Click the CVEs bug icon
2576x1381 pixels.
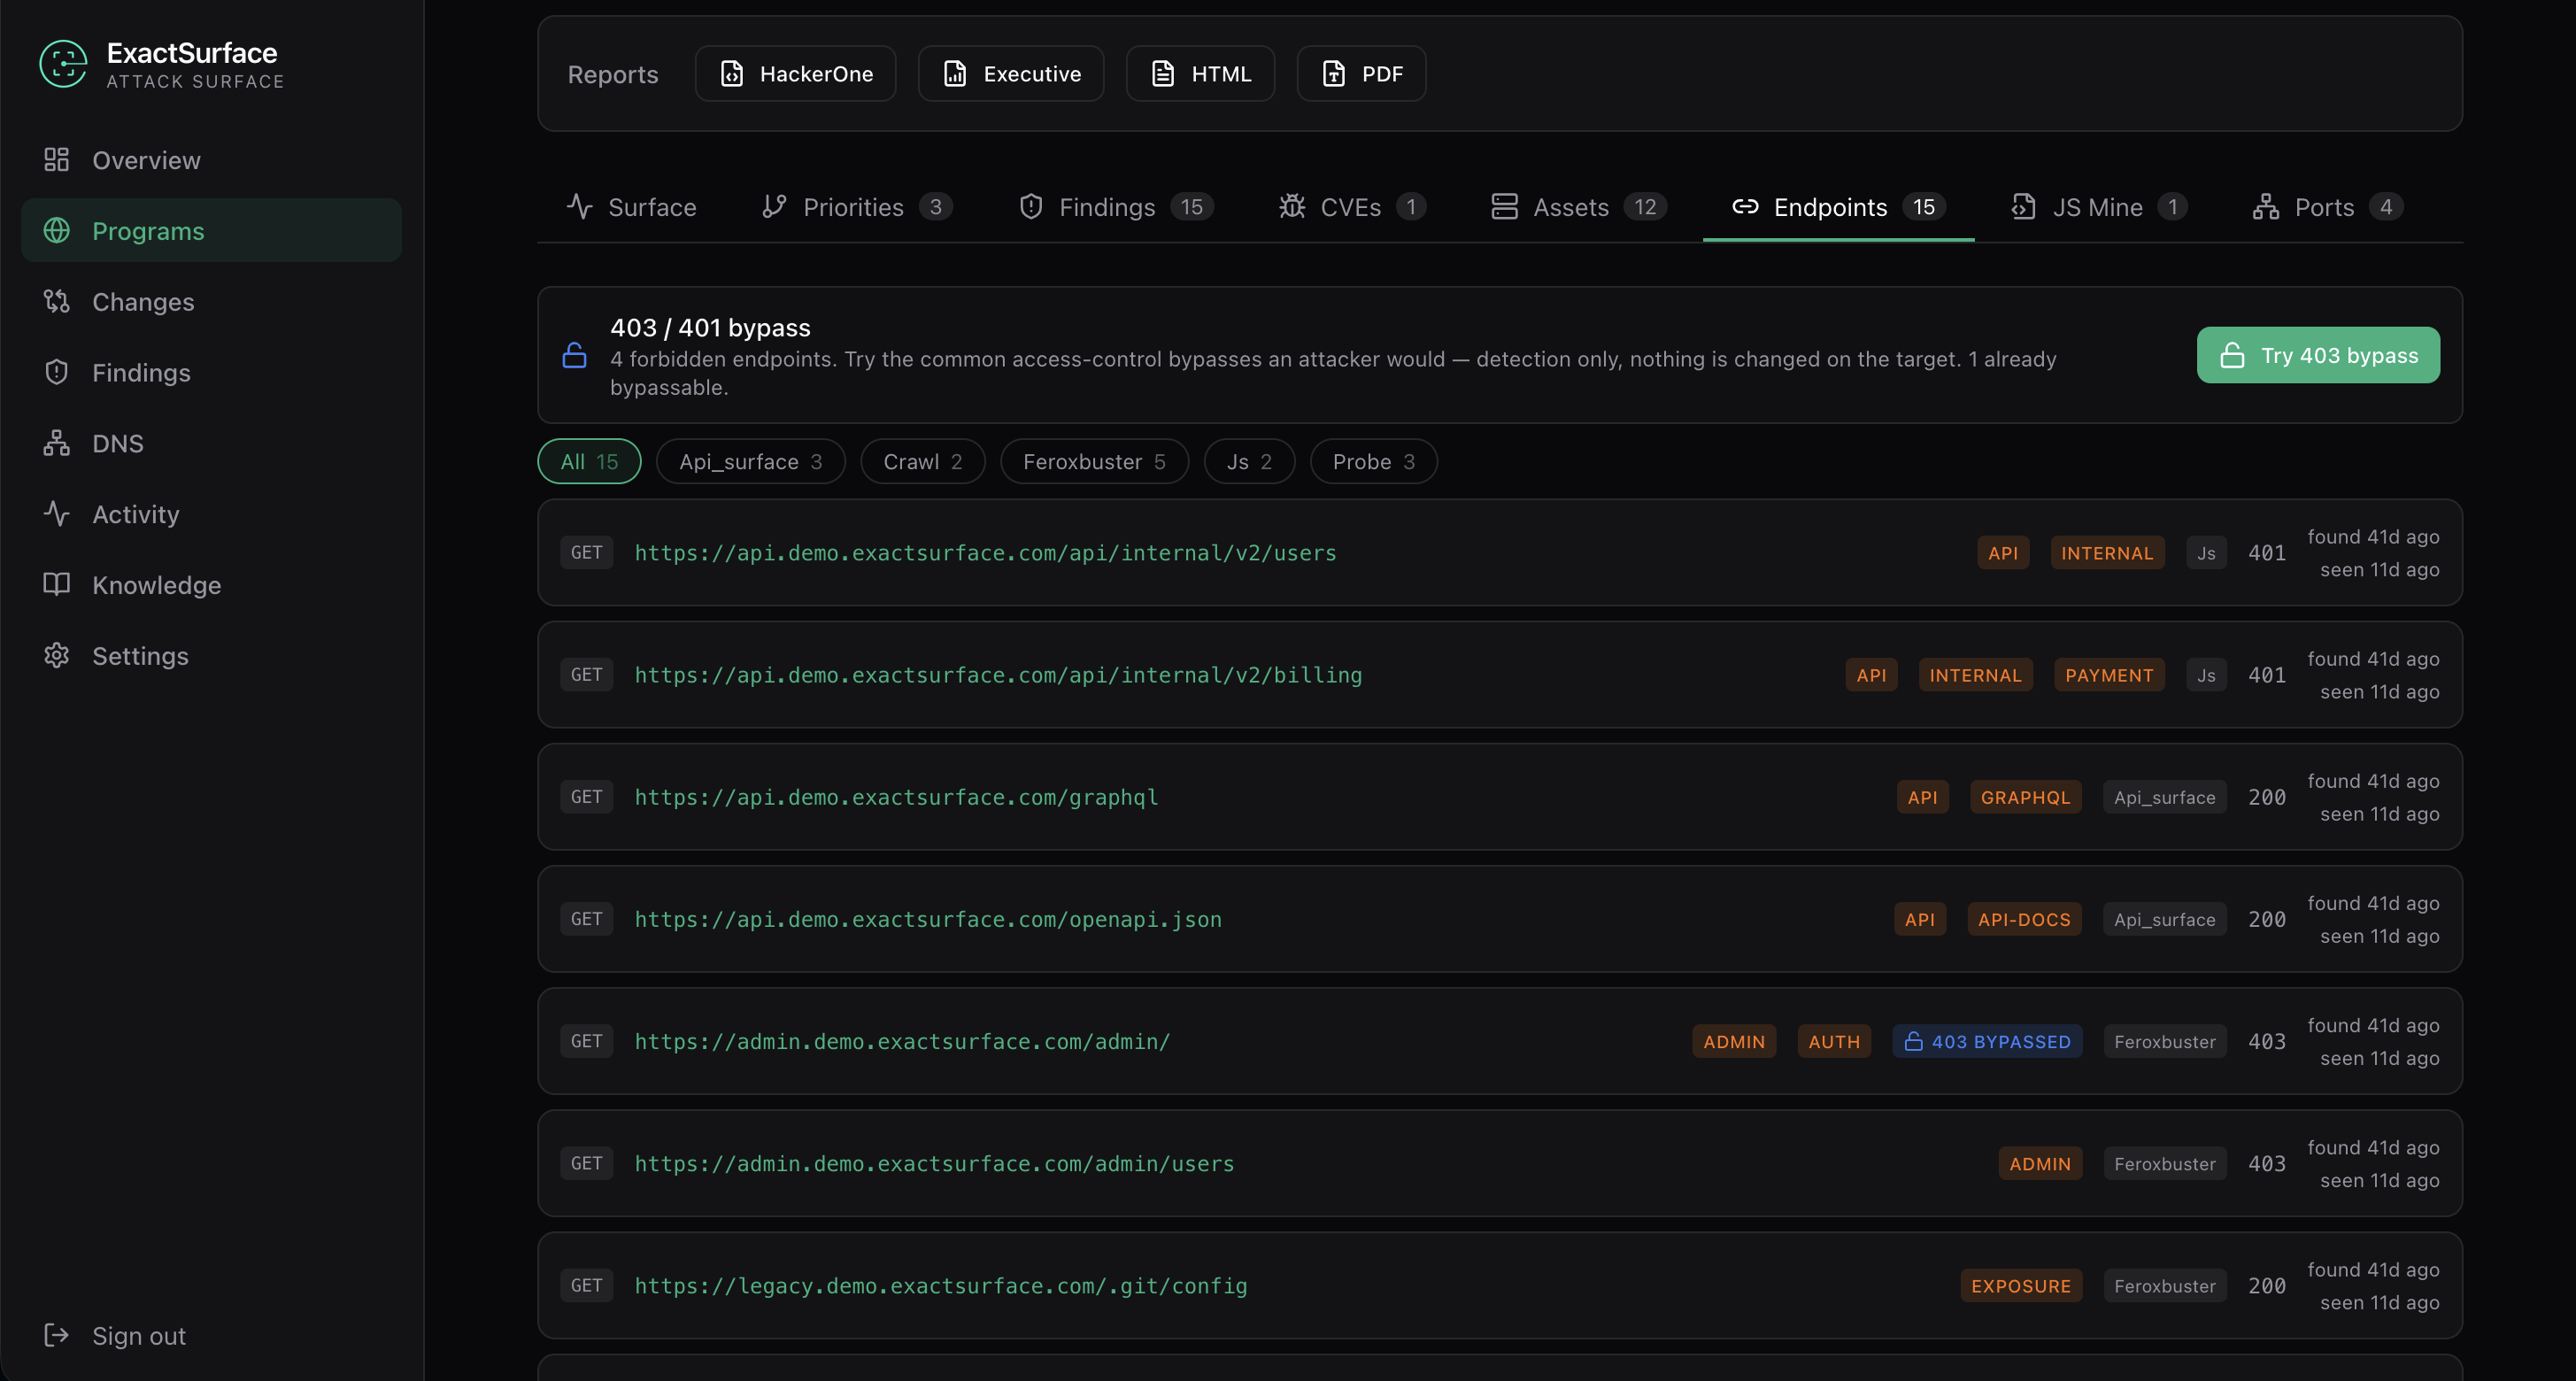(1292, 207)
